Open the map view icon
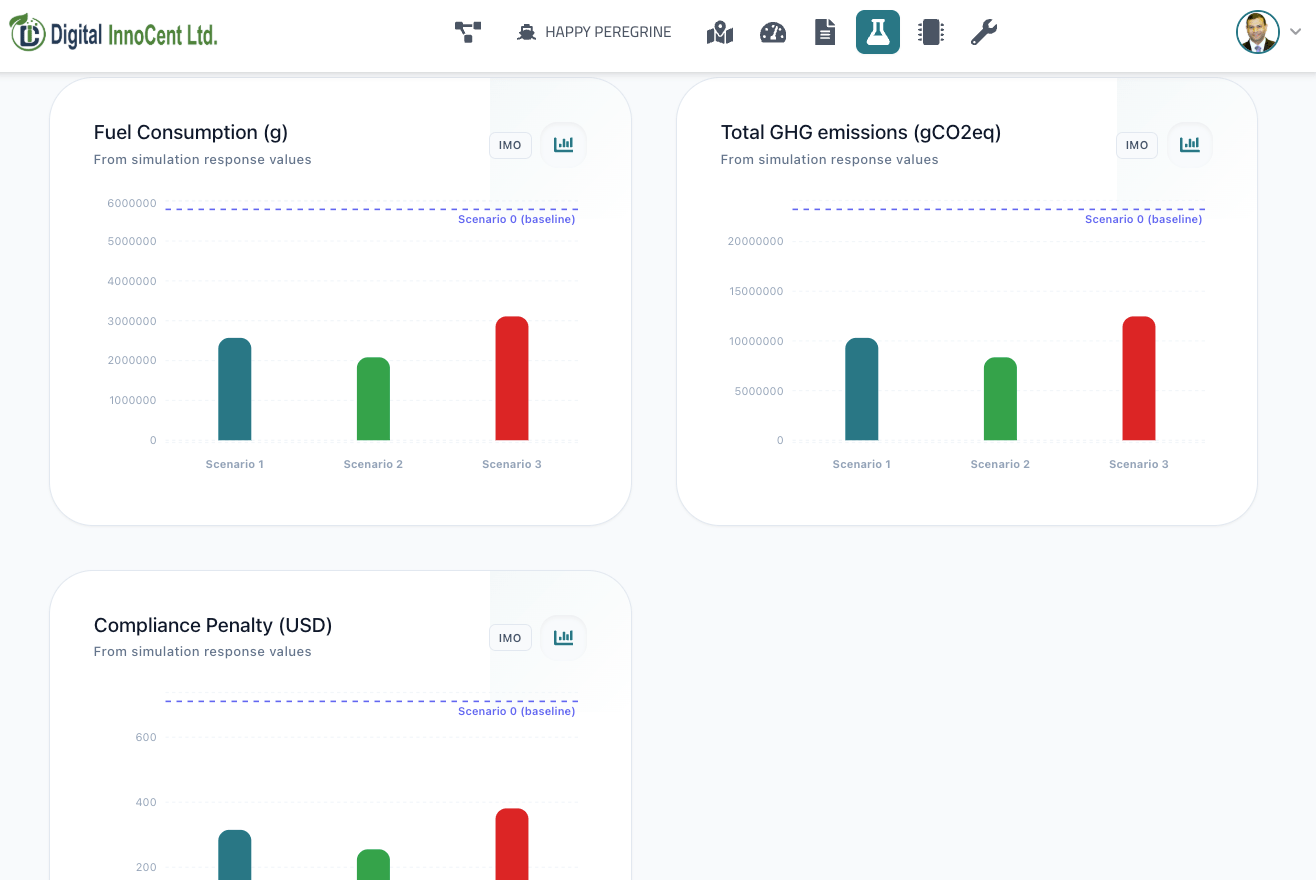Screen dimensions: 1316x880 pyautogui.click(x=720, y=32)
